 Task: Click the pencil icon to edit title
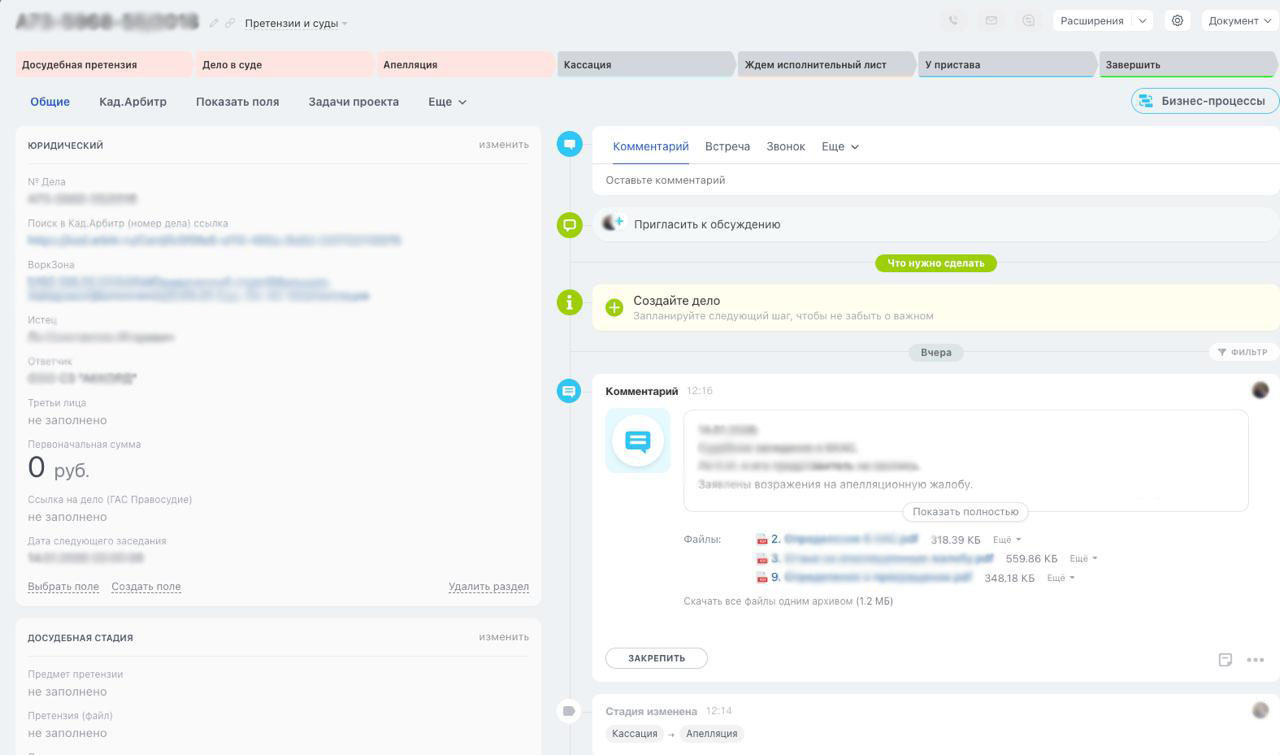(214, 23)
